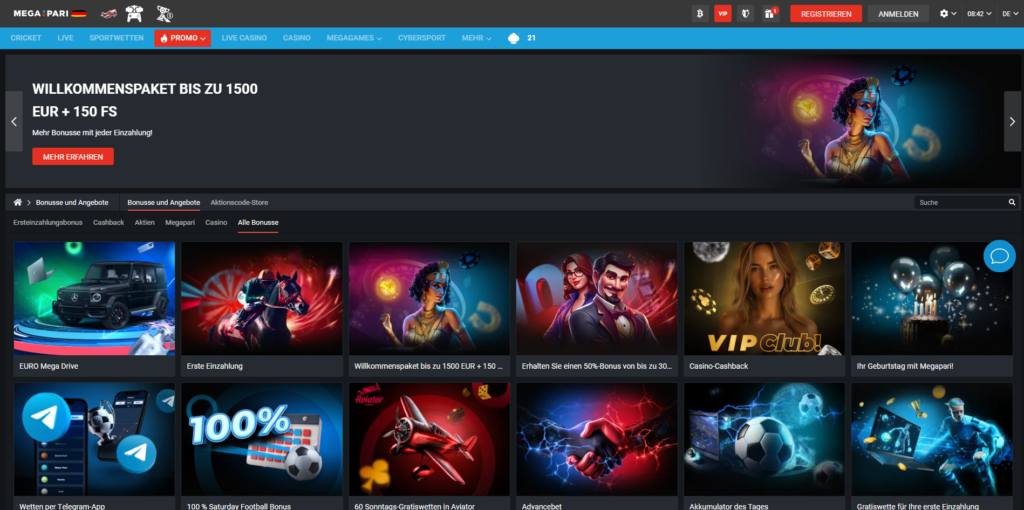Go to home via breadcrumb house icon
This screenshot has height=510, width=1024.
18,202
